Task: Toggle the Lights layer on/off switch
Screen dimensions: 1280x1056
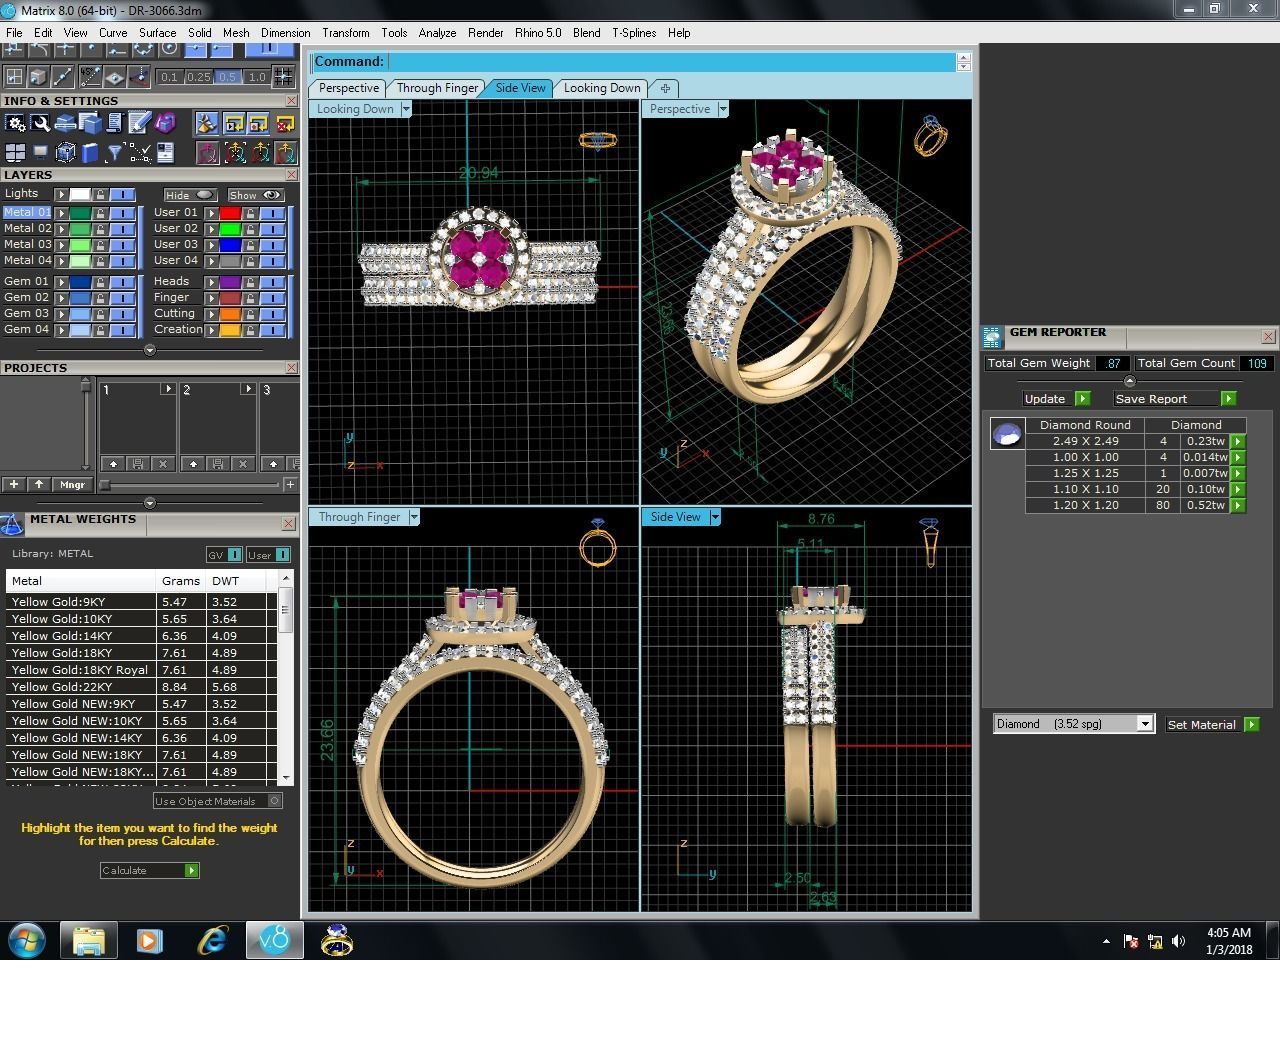Action: [122, 194]
